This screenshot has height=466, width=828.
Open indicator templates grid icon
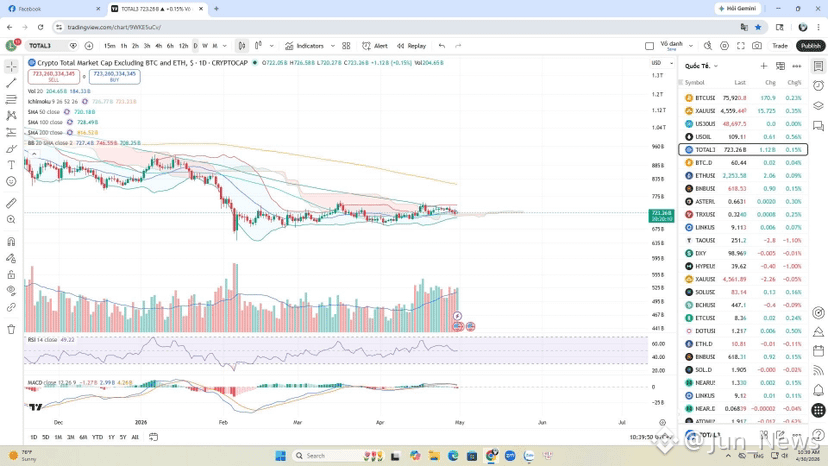[346, 46]
